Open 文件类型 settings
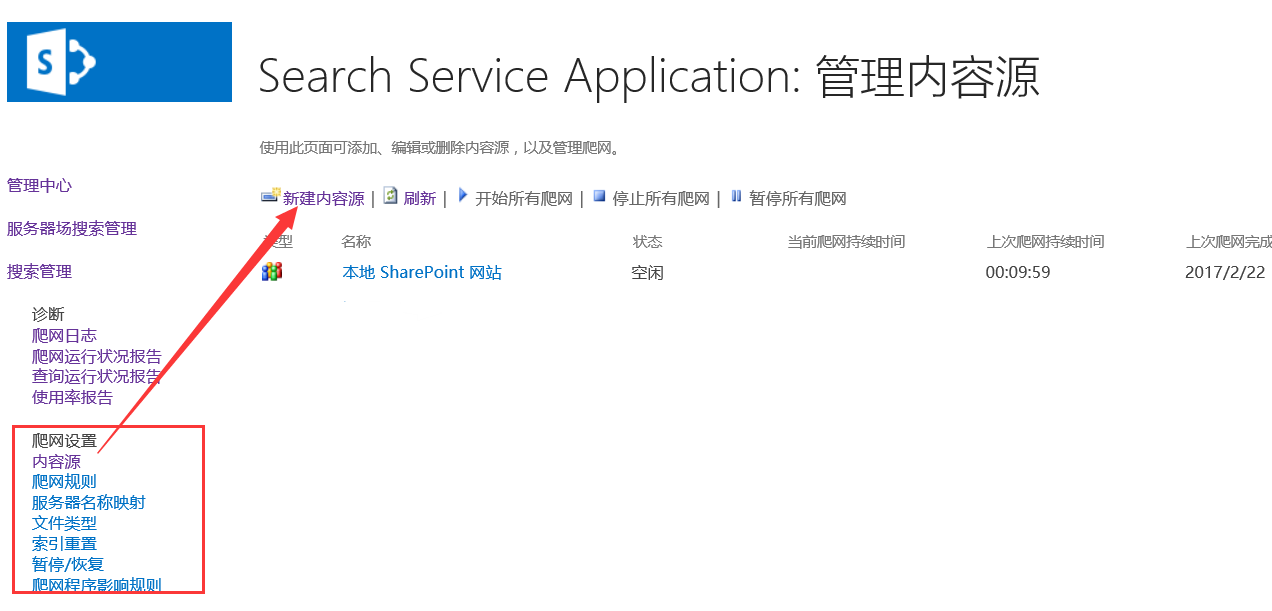Viewport: 1272px width, 611px height. pos(64,523)
